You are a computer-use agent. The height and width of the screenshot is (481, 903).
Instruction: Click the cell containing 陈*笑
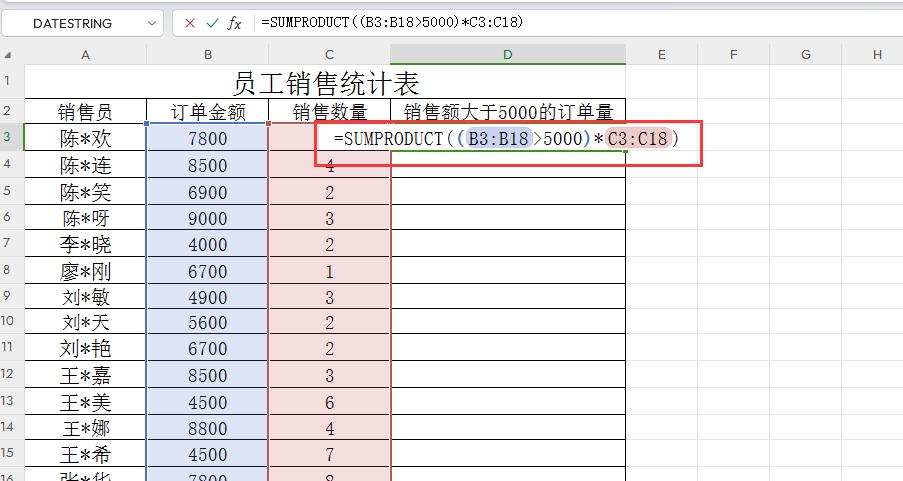coord(85,192)
